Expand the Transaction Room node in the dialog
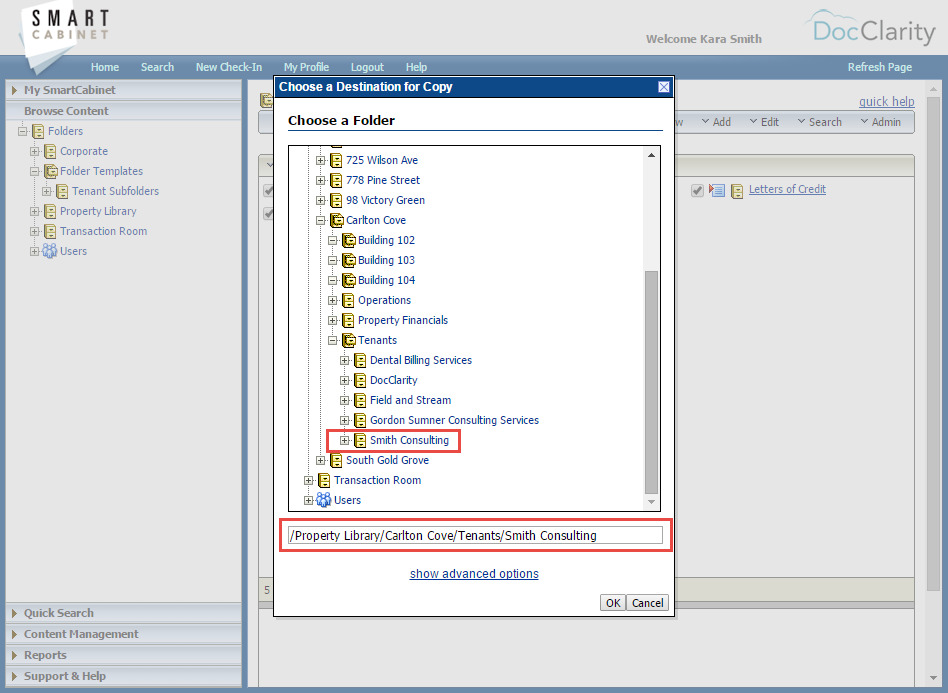This screenshot has height=693, width=948. [x=309, y=480]
